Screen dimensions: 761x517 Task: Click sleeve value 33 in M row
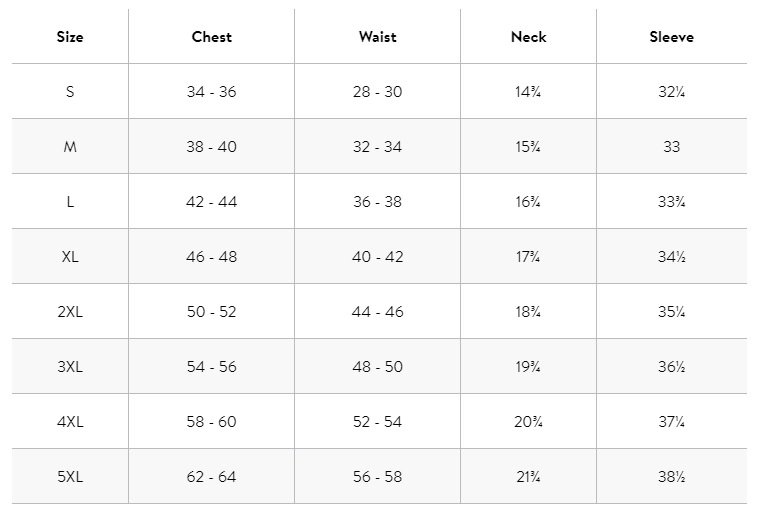click(672, 147)
